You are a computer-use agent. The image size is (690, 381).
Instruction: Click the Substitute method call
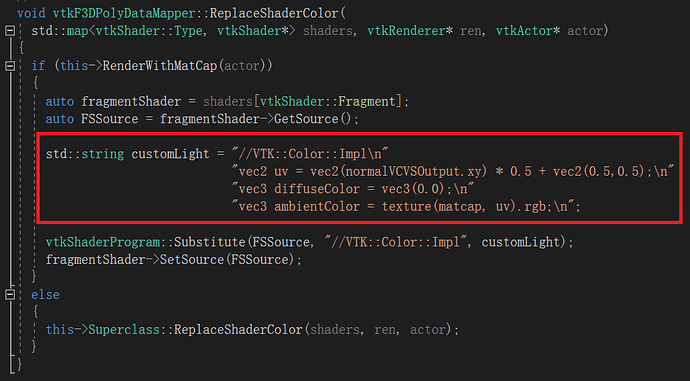click(x=209, y=242)
